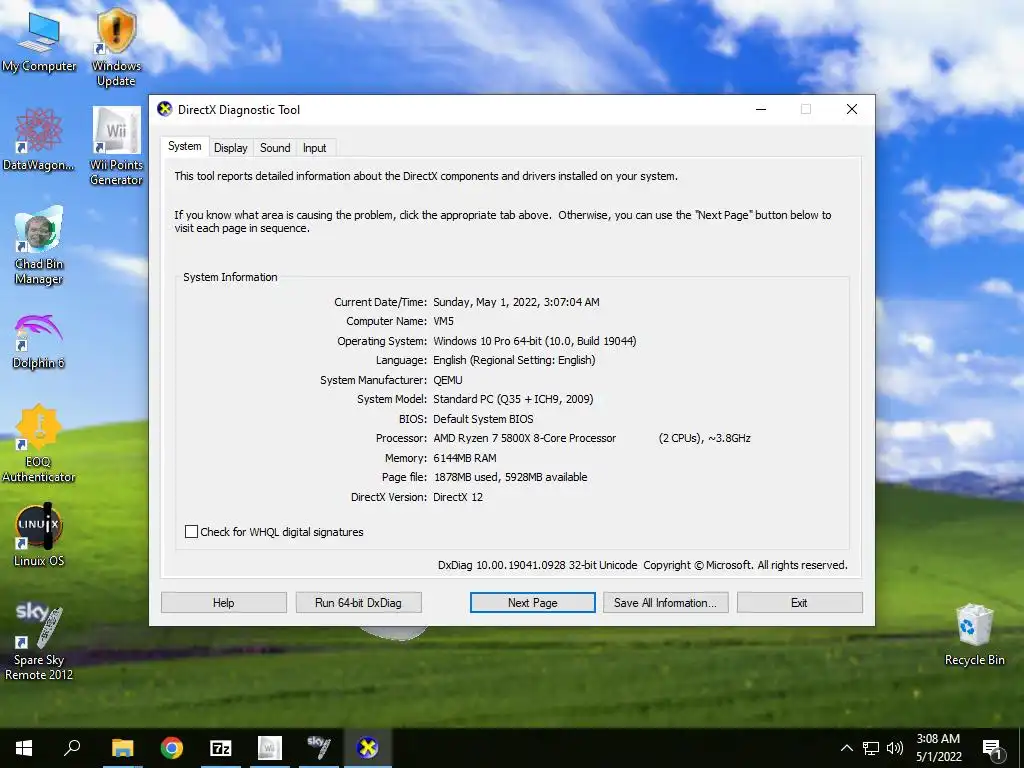Click the memory value 6144MB RAM

[x=464, y=458]
